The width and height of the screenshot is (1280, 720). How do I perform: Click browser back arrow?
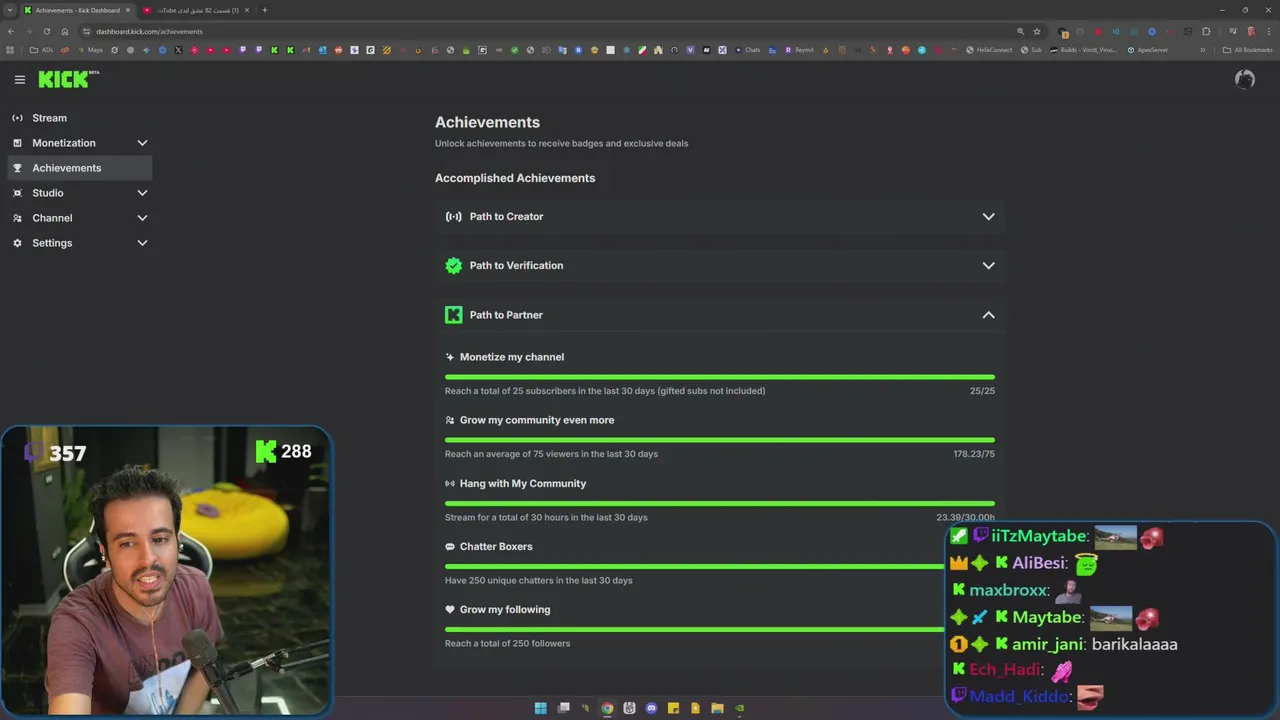tap(11, 31)
